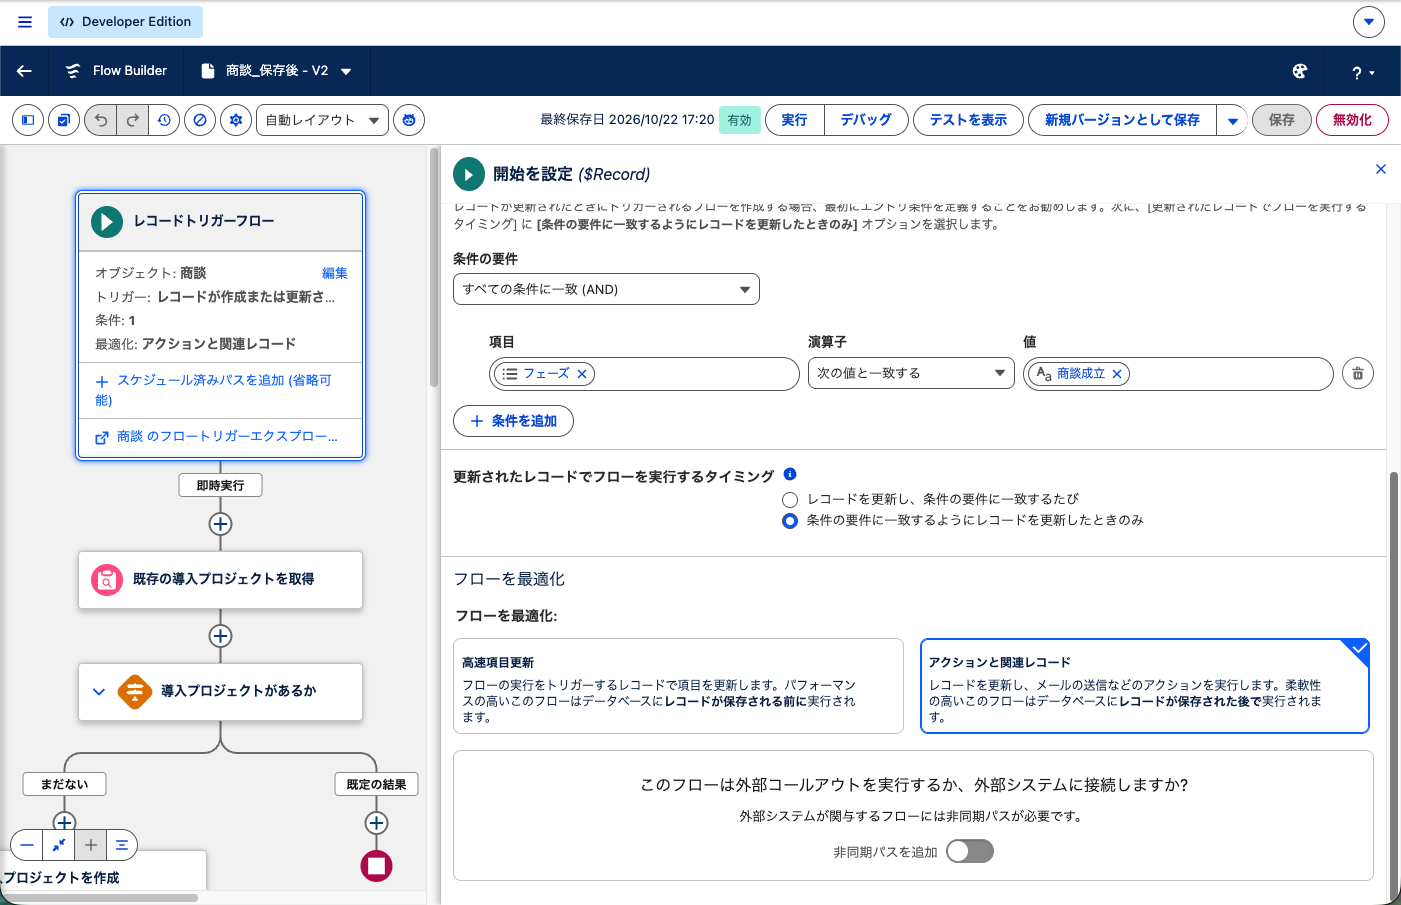Select 条件の要件に一致するようにレコードを更新したときのみ option
This screenshot has width=1401, height=905.
[790, 521]
